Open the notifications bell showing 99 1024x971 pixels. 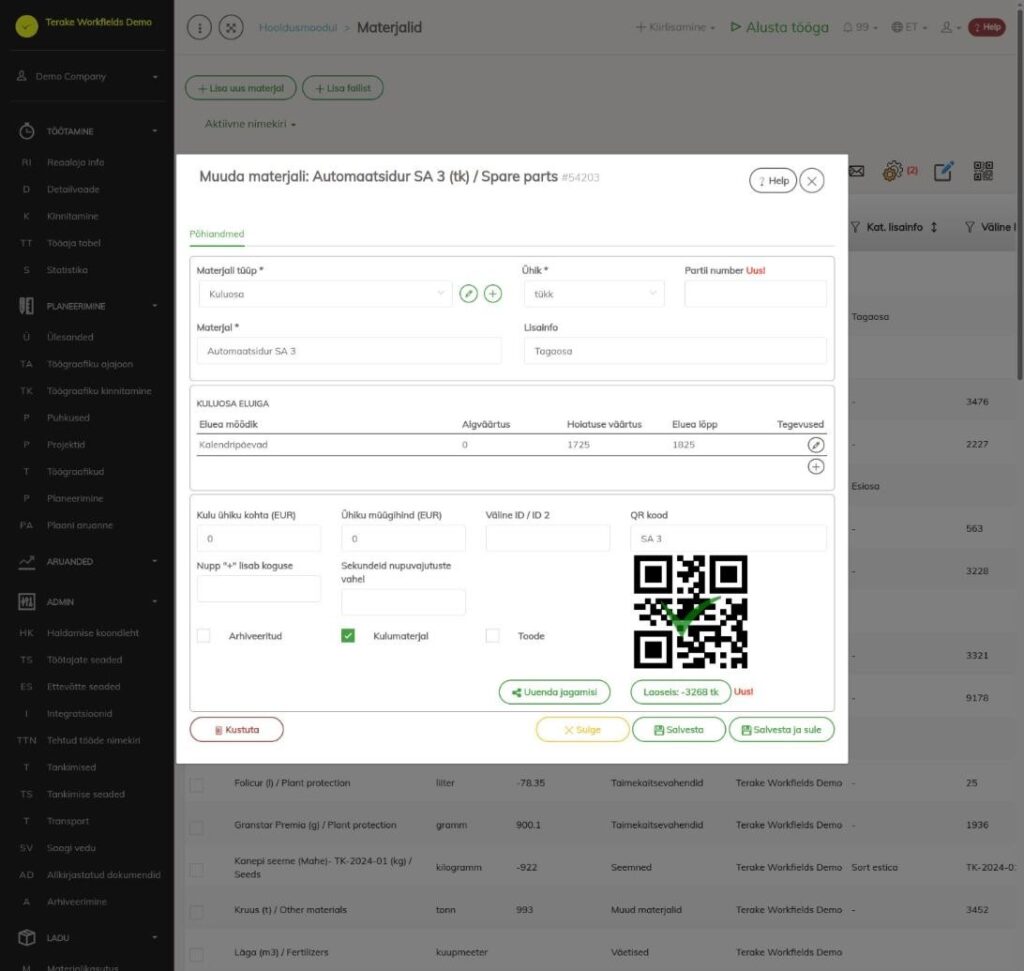859,27
